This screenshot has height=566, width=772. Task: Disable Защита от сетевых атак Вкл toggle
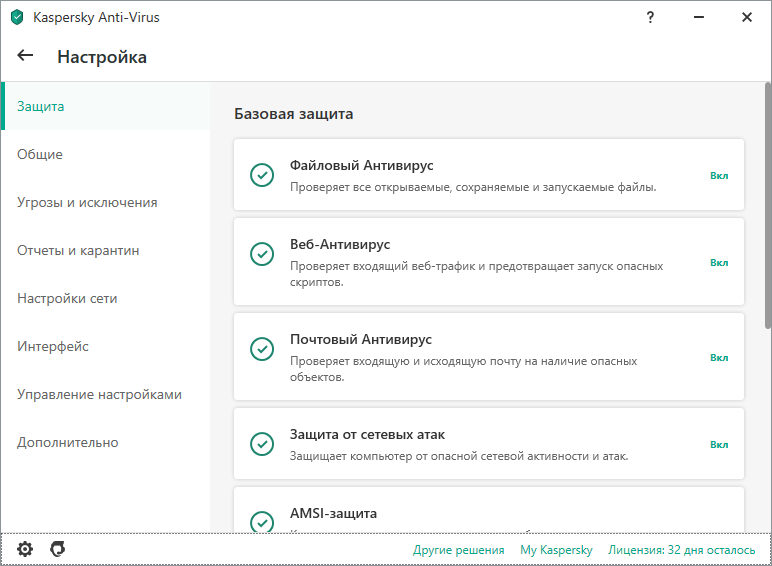(x=719, y=444)
